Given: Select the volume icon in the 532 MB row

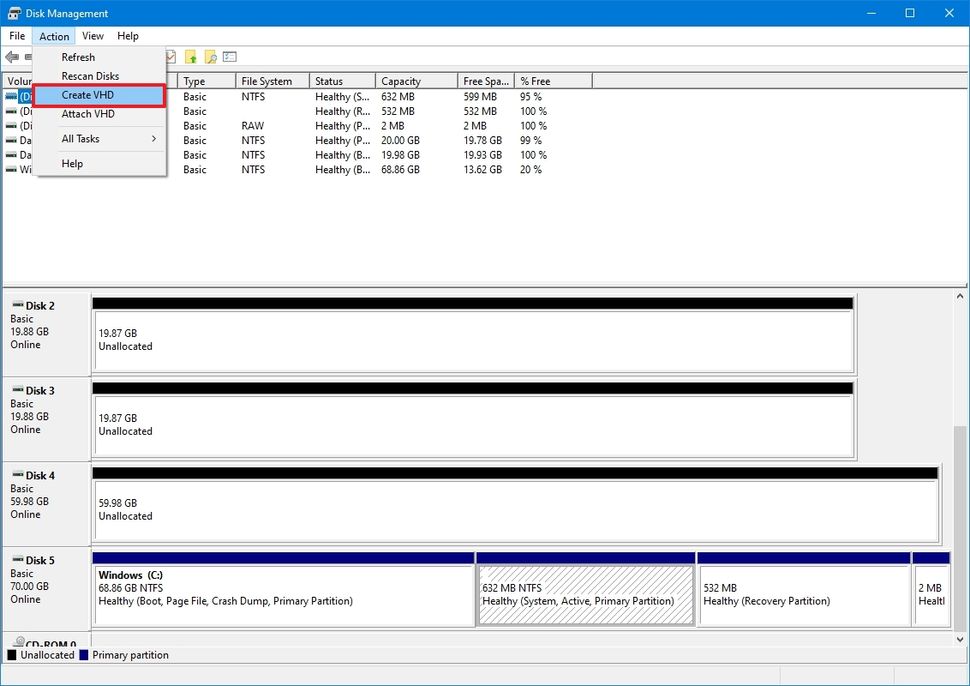Looking at the screenshot, I should tap(11, 111).
